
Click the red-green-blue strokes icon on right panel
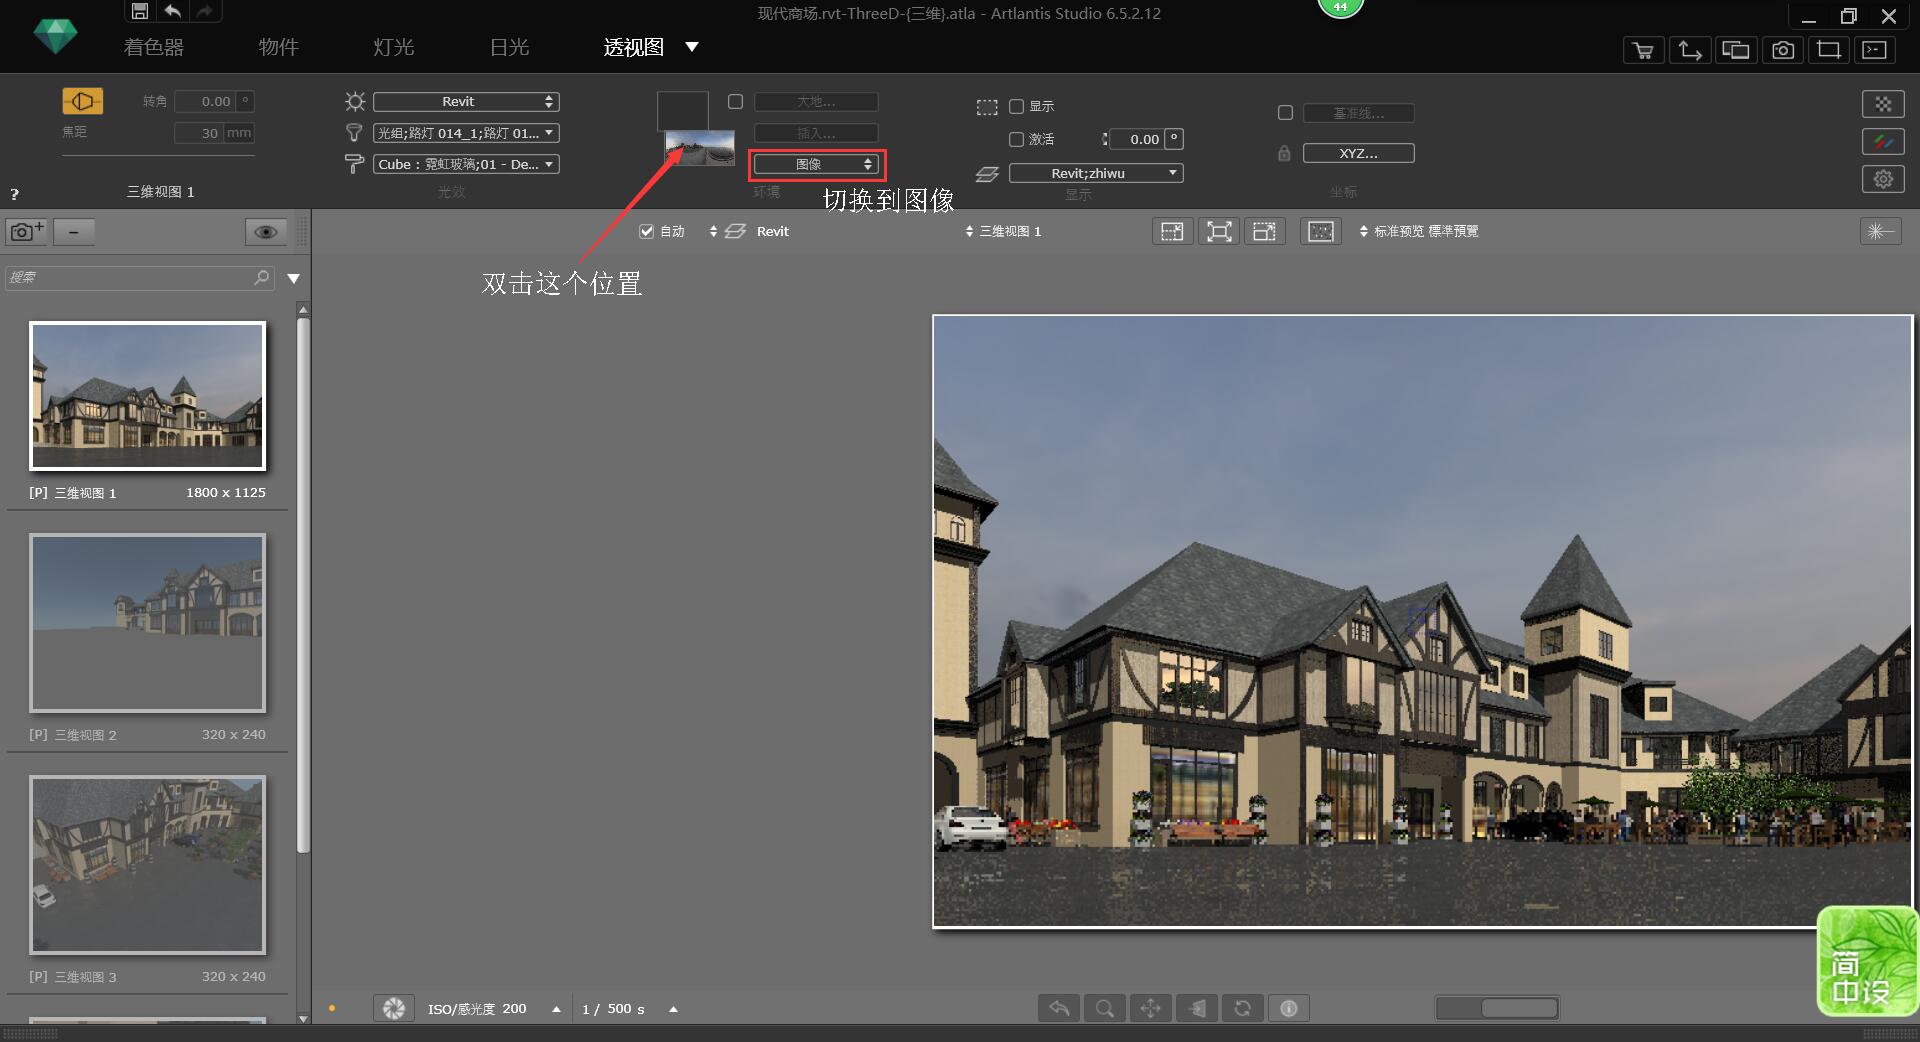1883,142
